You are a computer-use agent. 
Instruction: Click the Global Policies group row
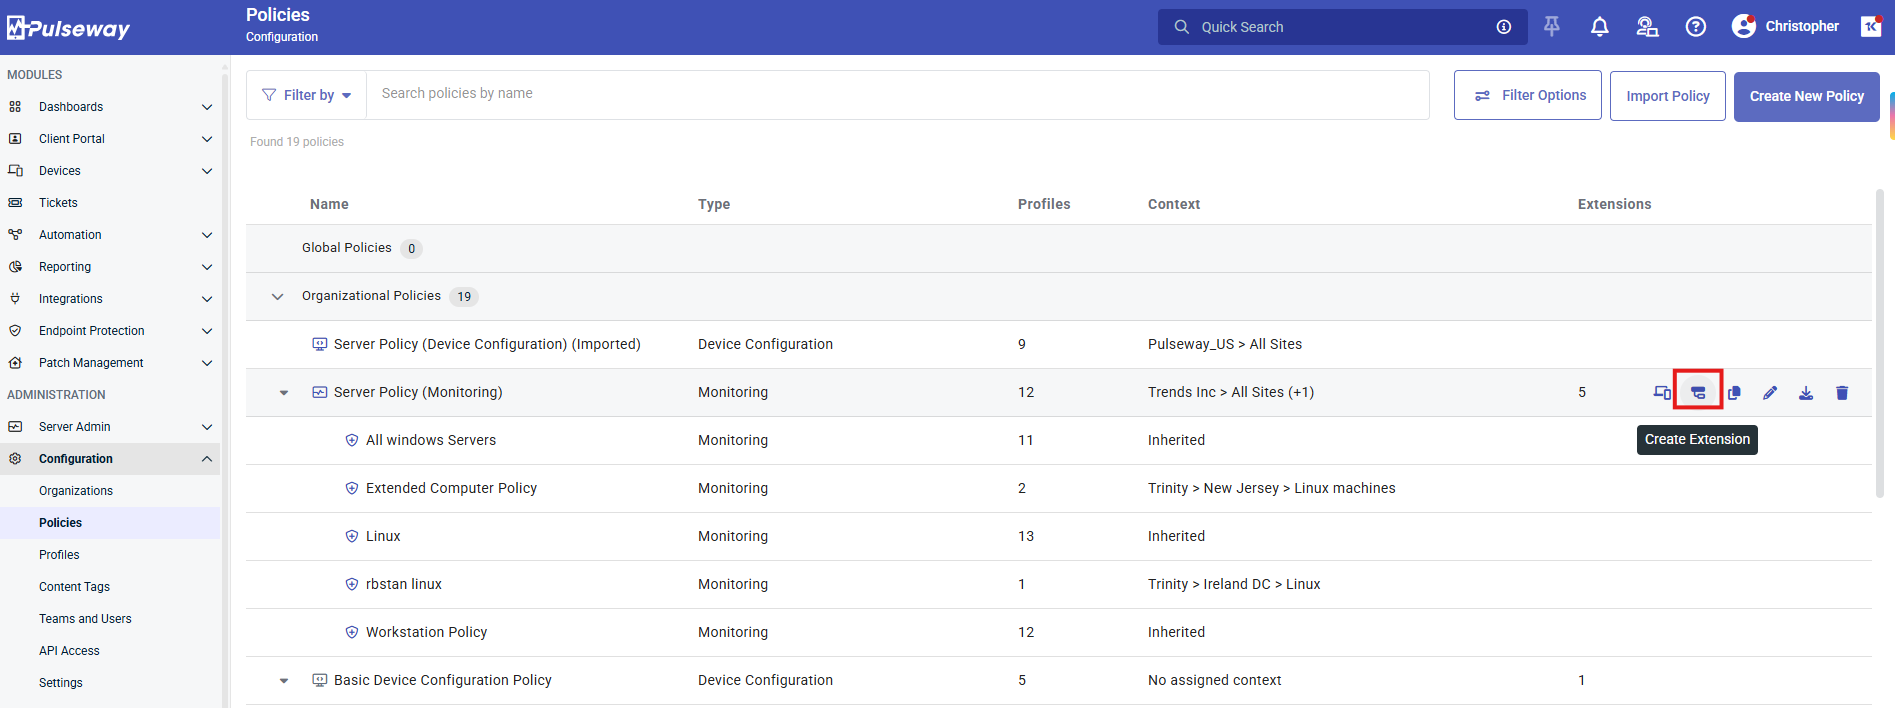coord(1058,248)
